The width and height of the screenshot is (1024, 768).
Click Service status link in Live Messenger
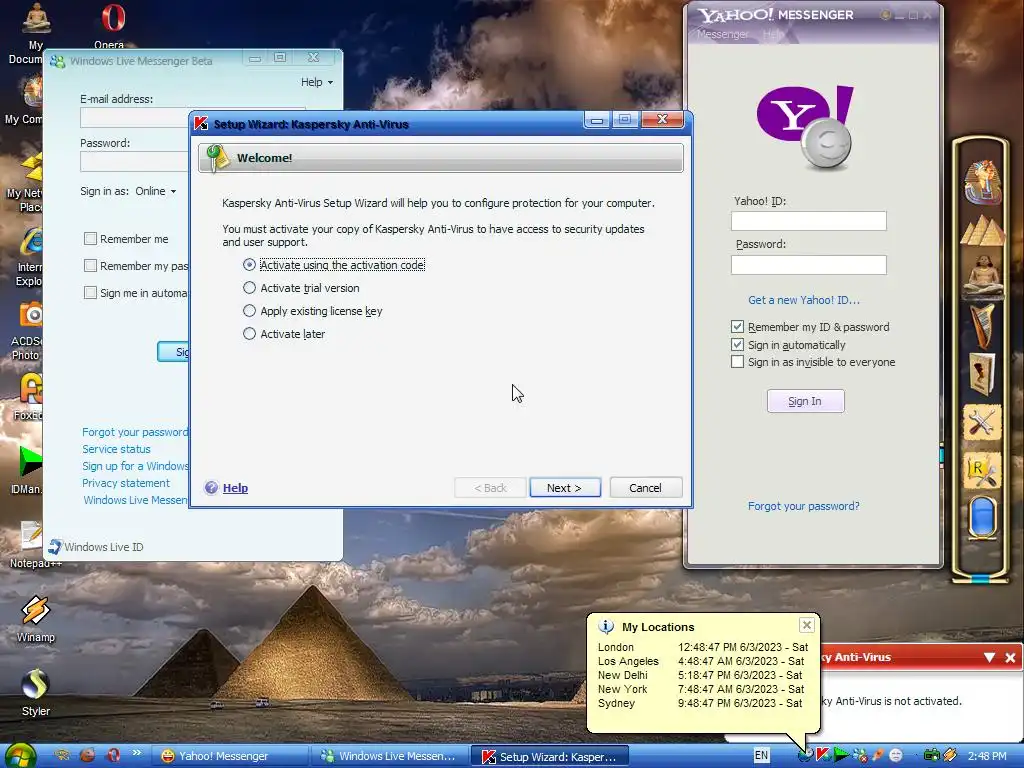[x=116, y=449]
